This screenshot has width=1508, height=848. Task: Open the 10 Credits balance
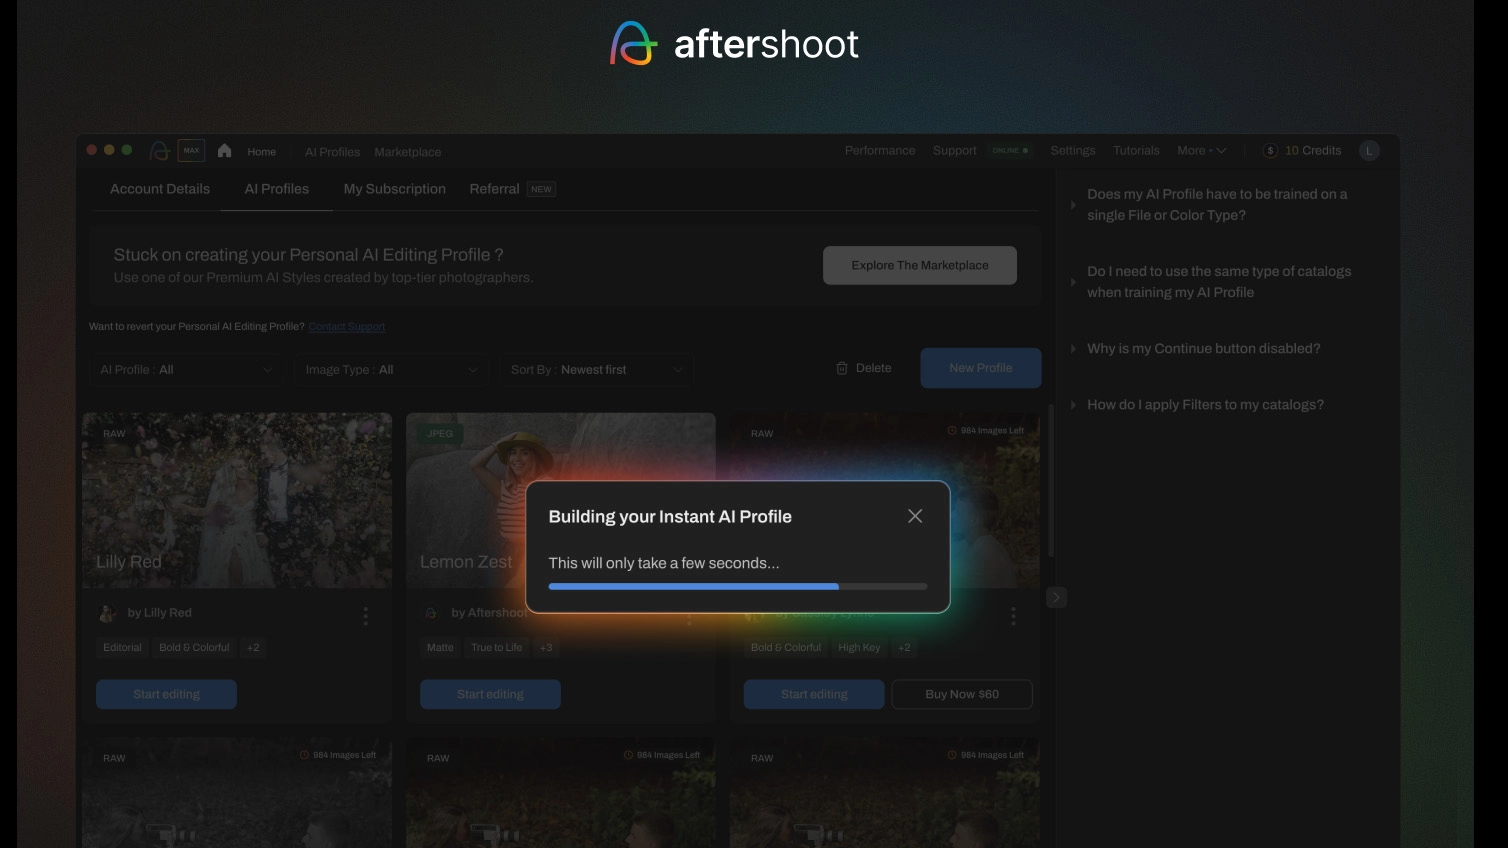tap(1313, 151)
